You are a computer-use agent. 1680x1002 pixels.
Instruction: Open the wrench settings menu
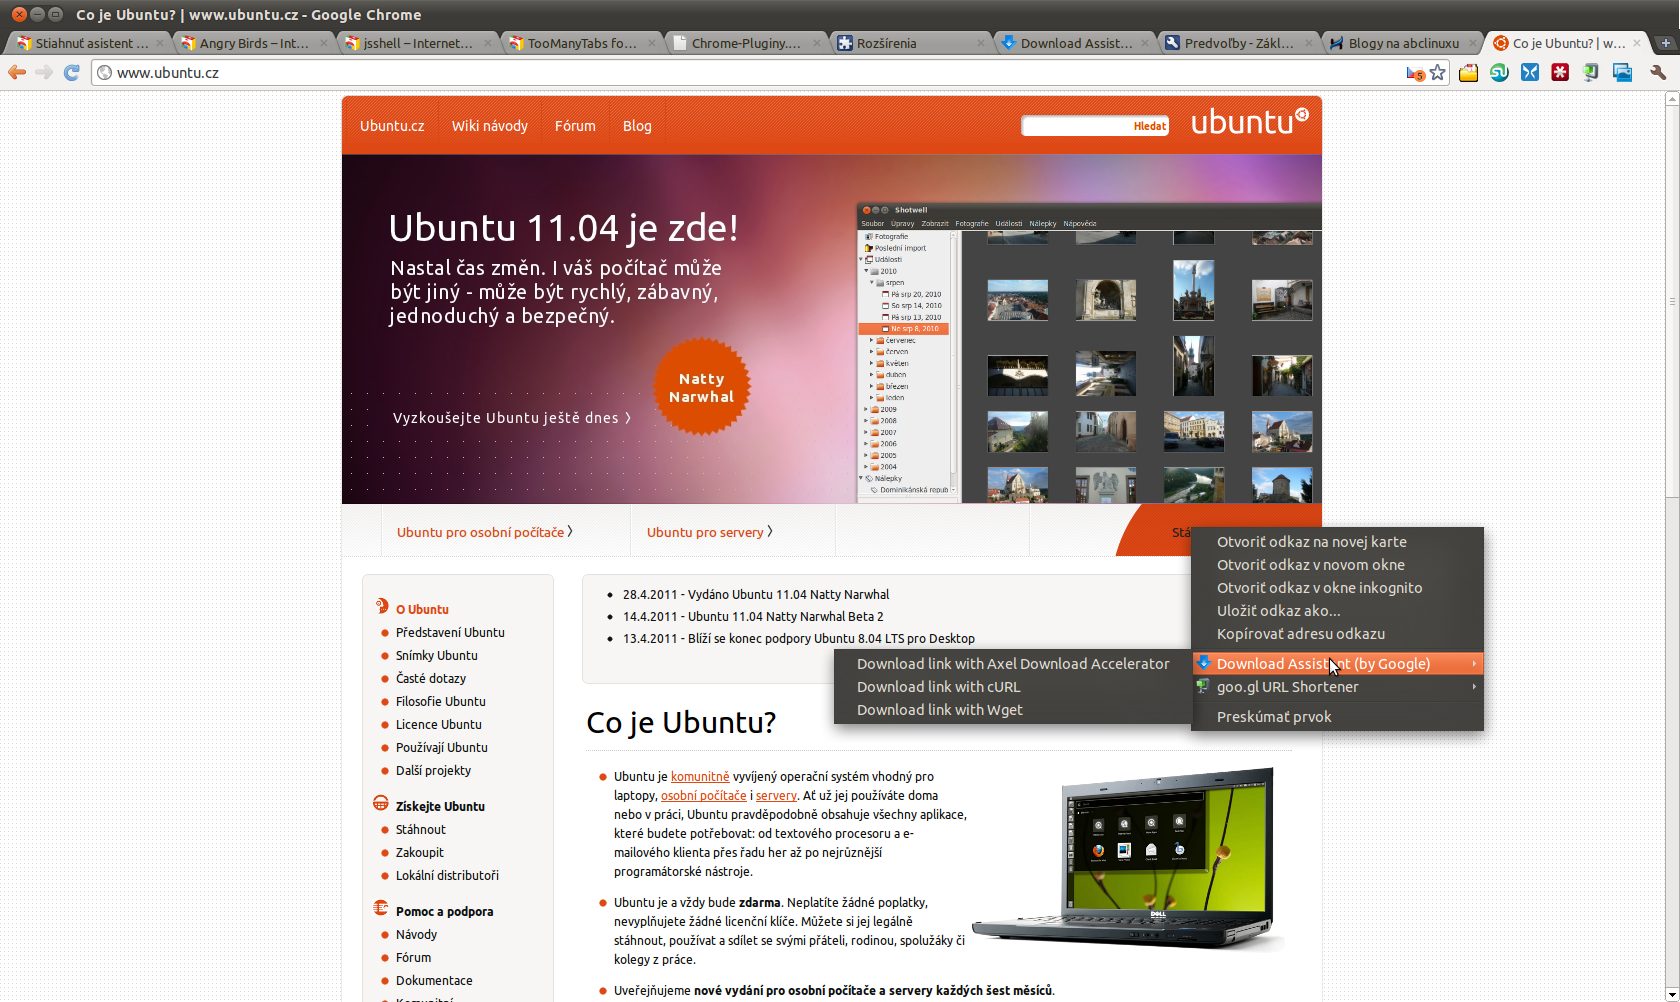(x=1657, y=72)
